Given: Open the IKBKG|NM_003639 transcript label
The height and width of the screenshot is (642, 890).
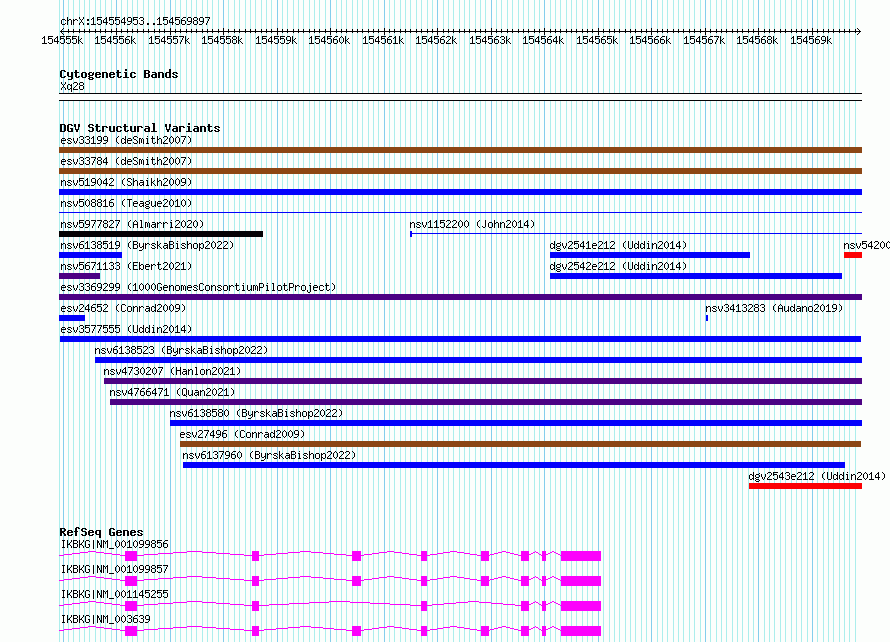Looking at the screenshot, I should (x=106, y=619).
